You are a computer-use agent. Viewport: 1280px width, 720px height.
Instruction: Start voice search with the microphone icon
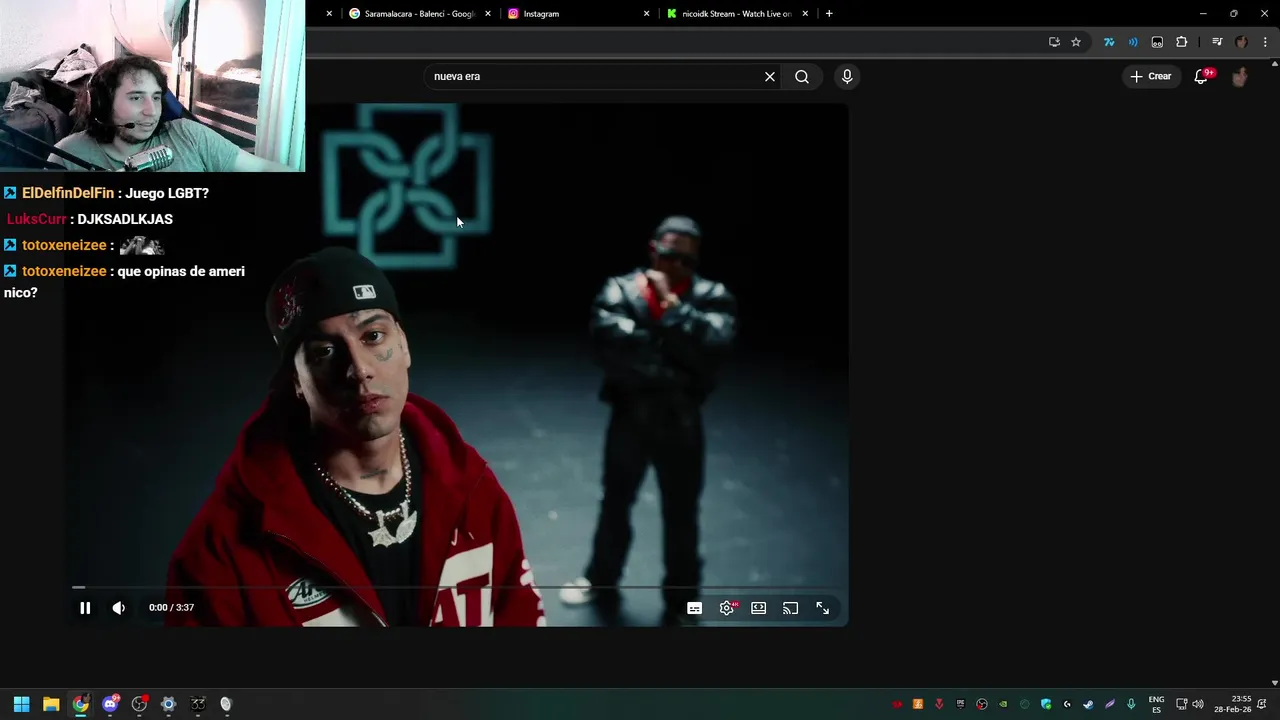[847, 76]
